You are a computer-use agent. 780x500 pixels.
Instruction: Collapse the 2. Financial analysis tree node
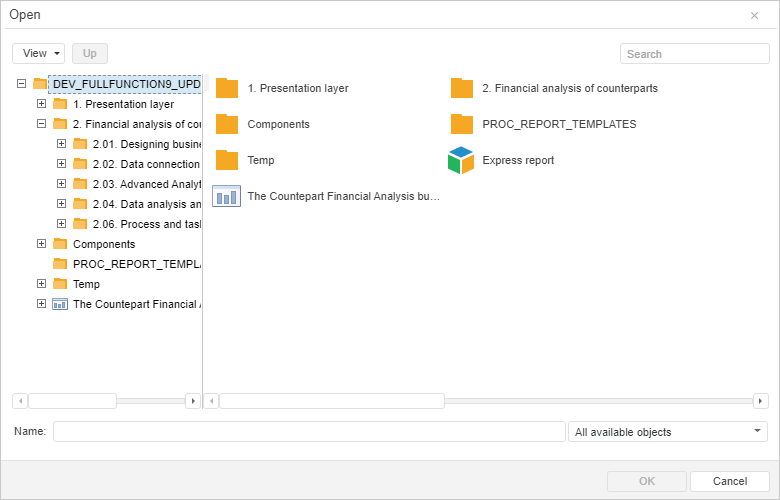point(41,124)
